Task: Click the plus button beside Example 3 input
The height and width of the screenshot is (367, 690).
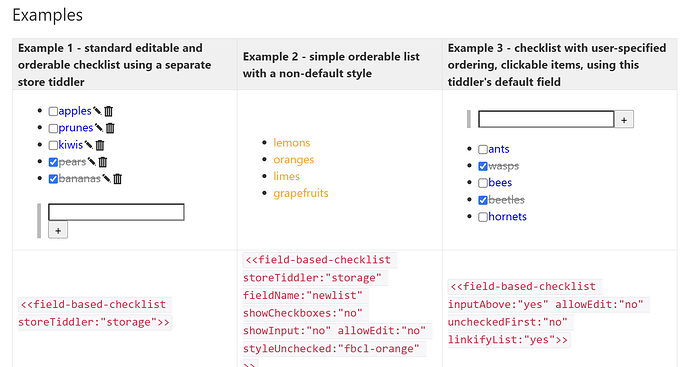Action: click(x=624, y=120)
